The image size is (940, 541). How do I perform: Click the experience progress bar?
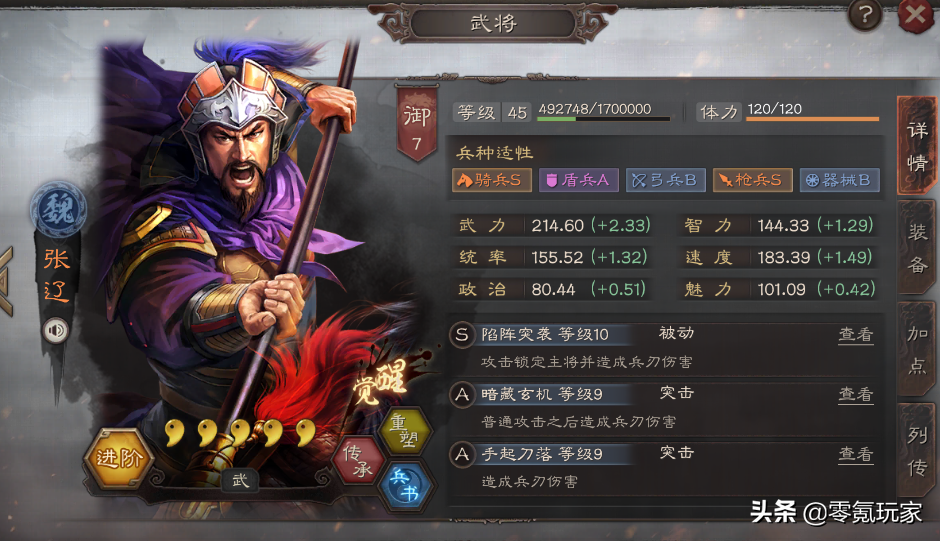603,119
